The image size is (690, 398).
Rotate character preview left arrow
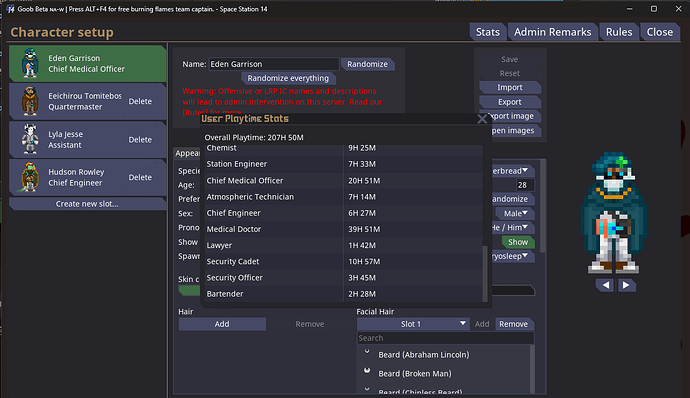pos(606,285)
